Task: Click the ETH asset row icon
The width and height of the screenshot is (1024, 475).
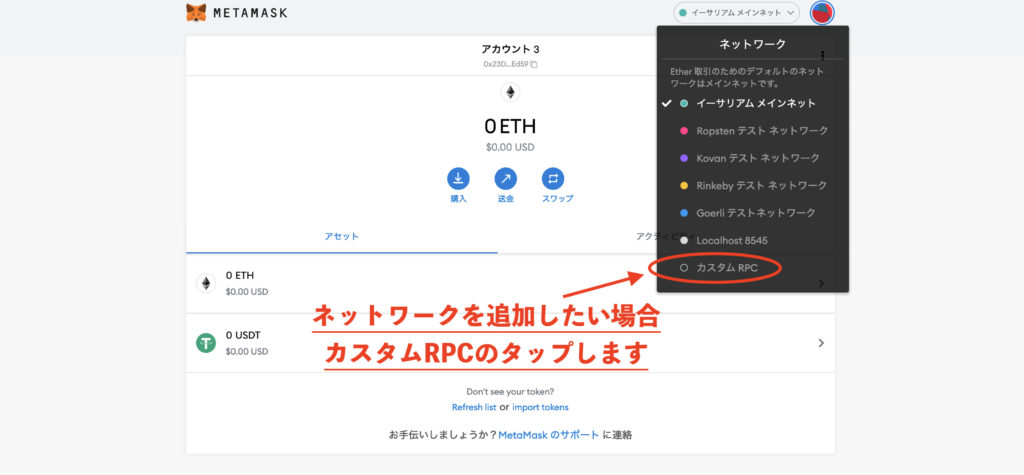Action: coord(206,283)
